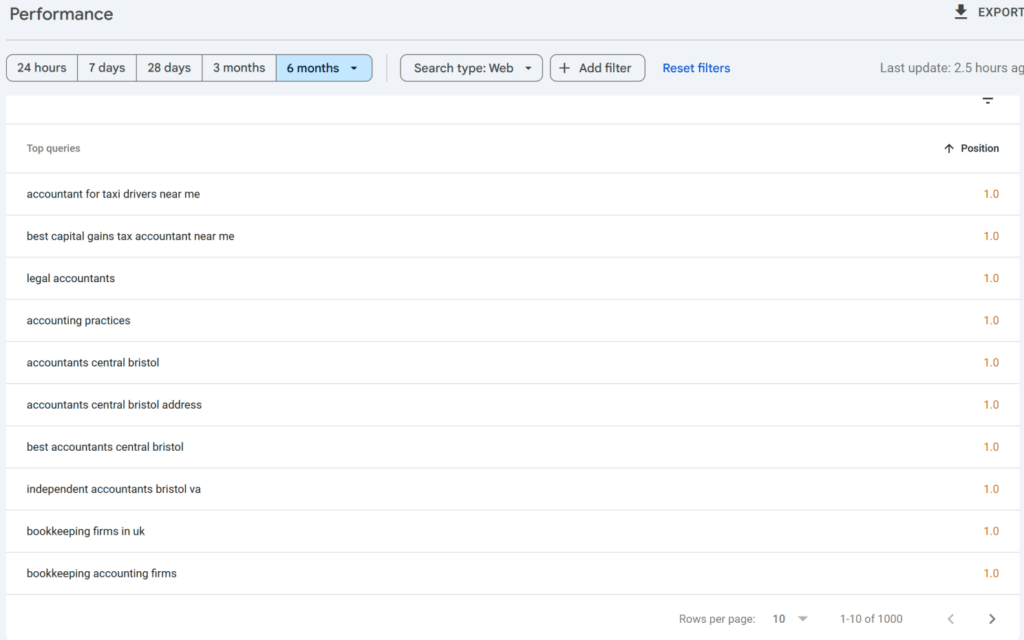Screen dimensions: 1024x640
Task: Open the table filter rows icon
Action: click(987, 100)
